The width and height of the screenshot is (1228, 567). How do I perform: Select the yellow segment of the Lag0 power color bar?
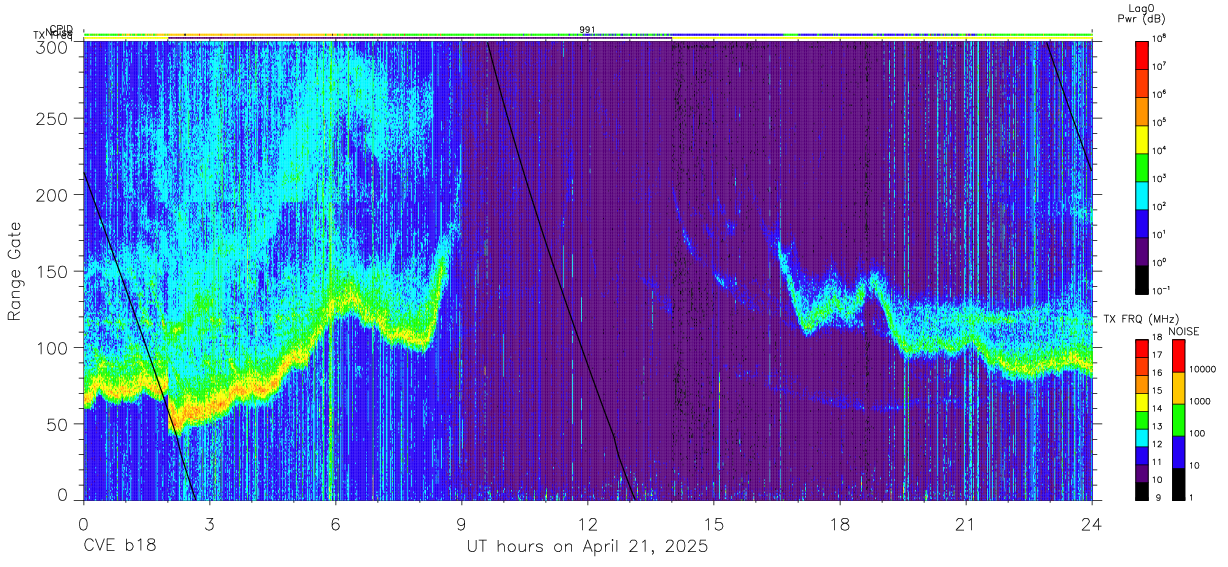pos(1143,138)
